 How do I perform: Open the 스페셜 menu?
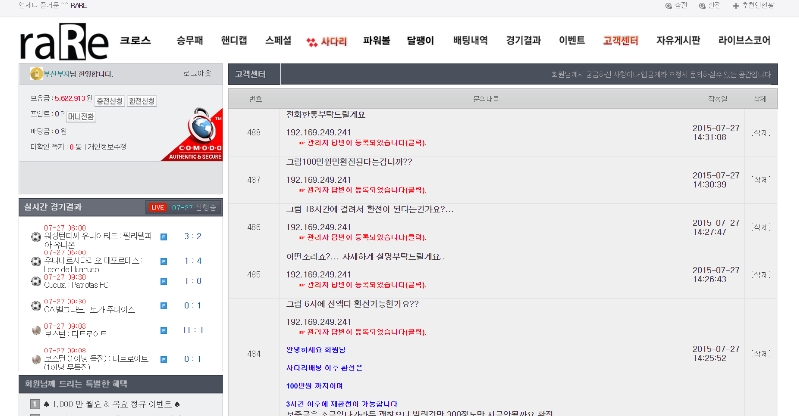point(278,41)
